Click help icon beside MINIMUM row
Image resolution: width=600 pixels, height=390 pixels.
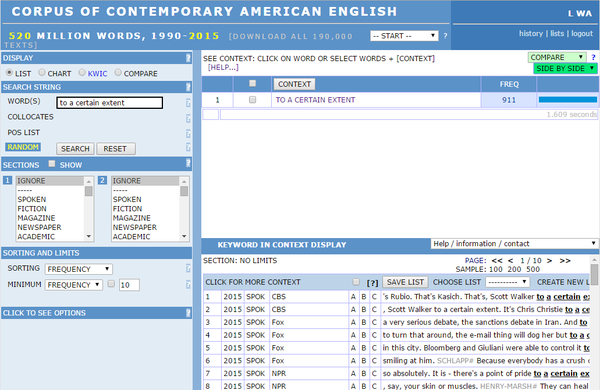point(188,284)
